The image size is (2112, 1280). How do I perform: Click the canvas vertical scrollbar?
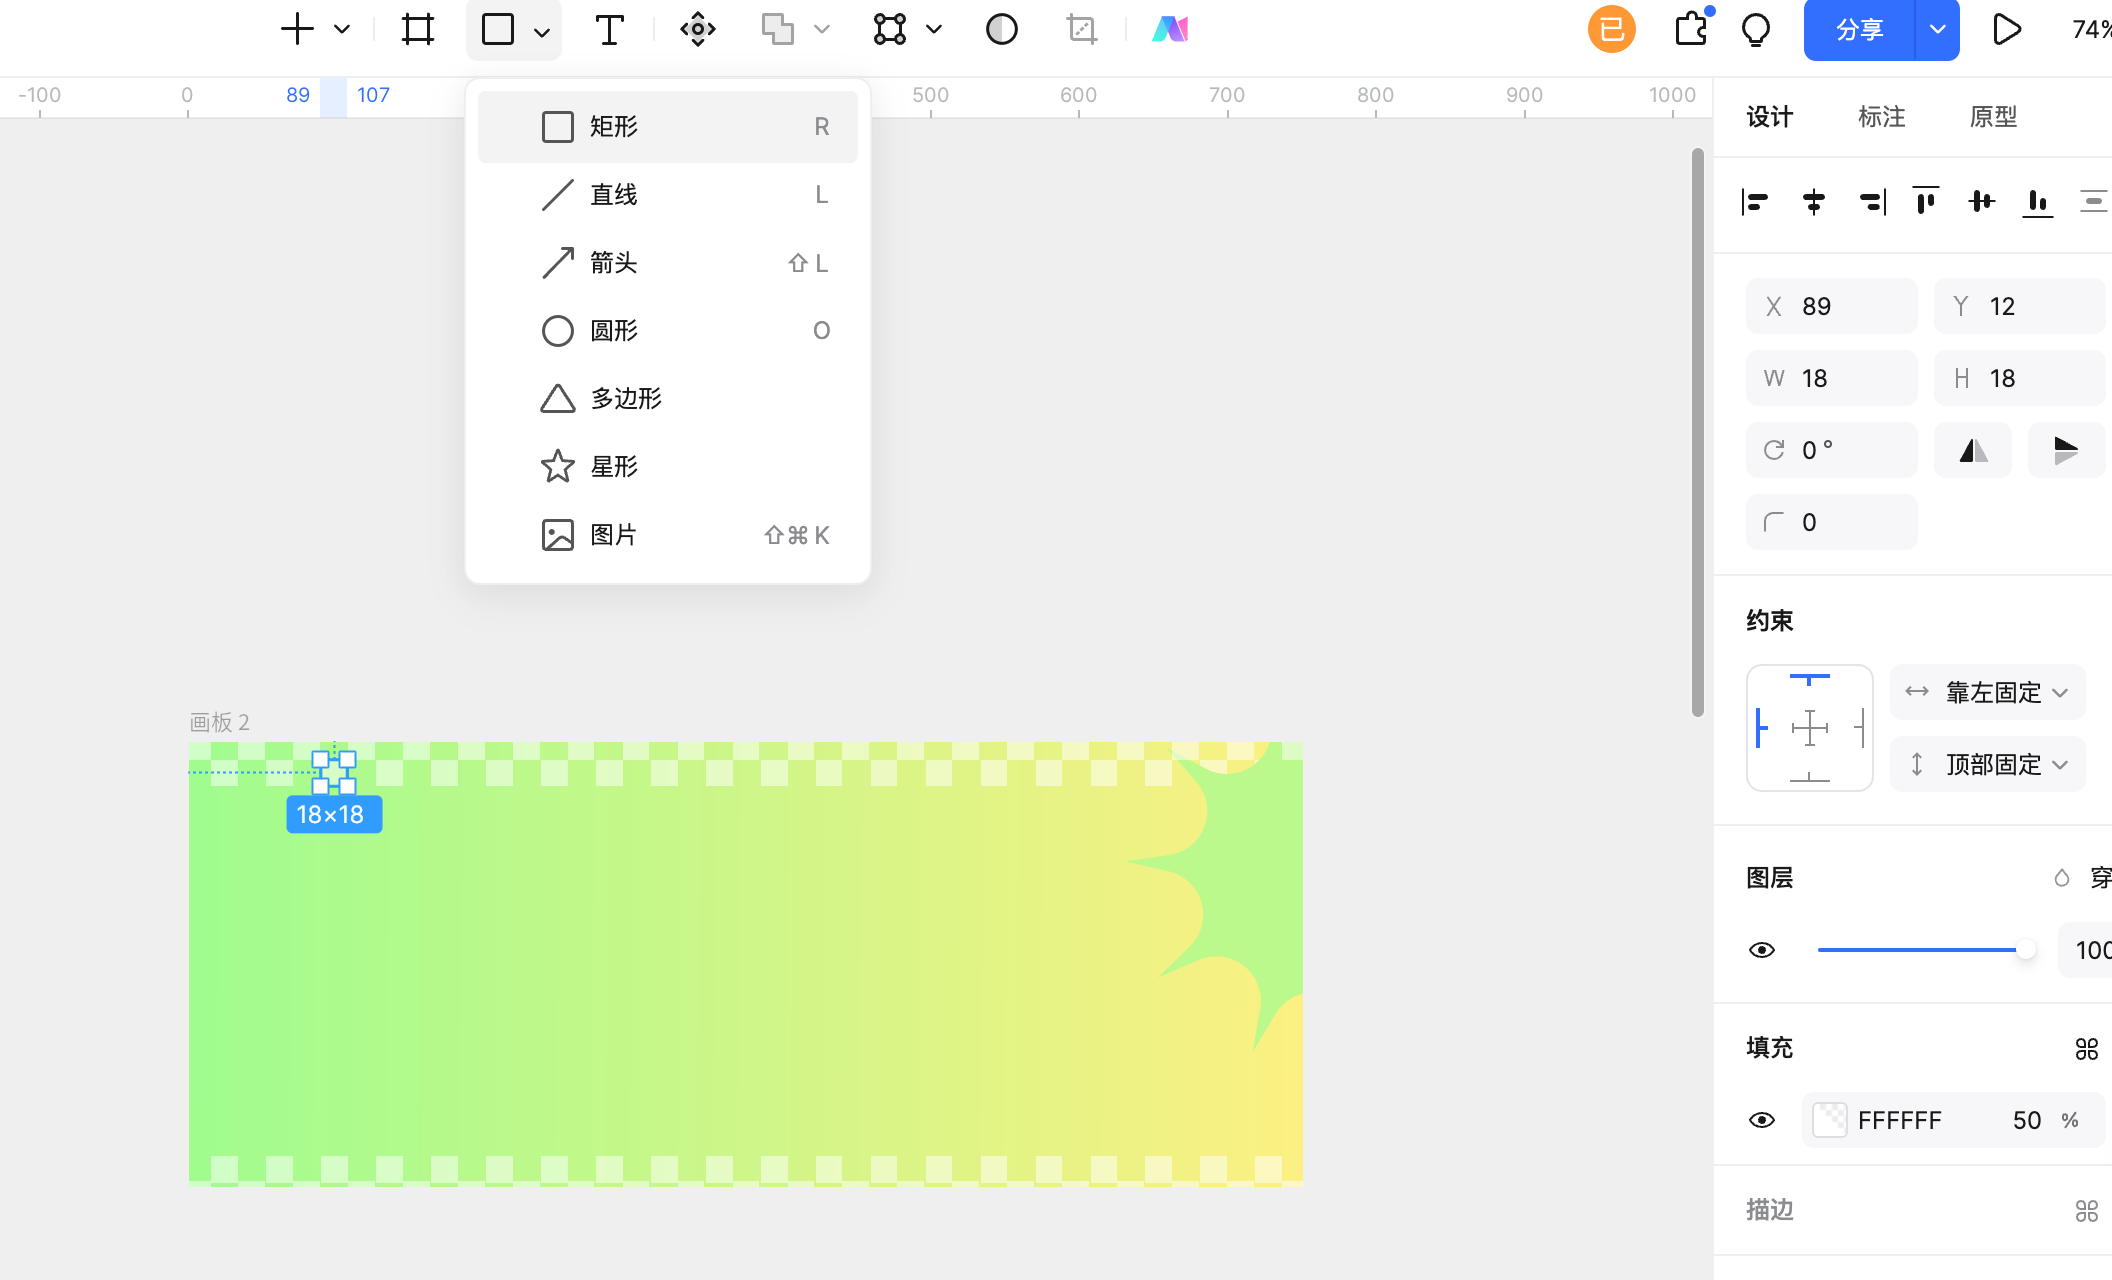coord(1697,432)
